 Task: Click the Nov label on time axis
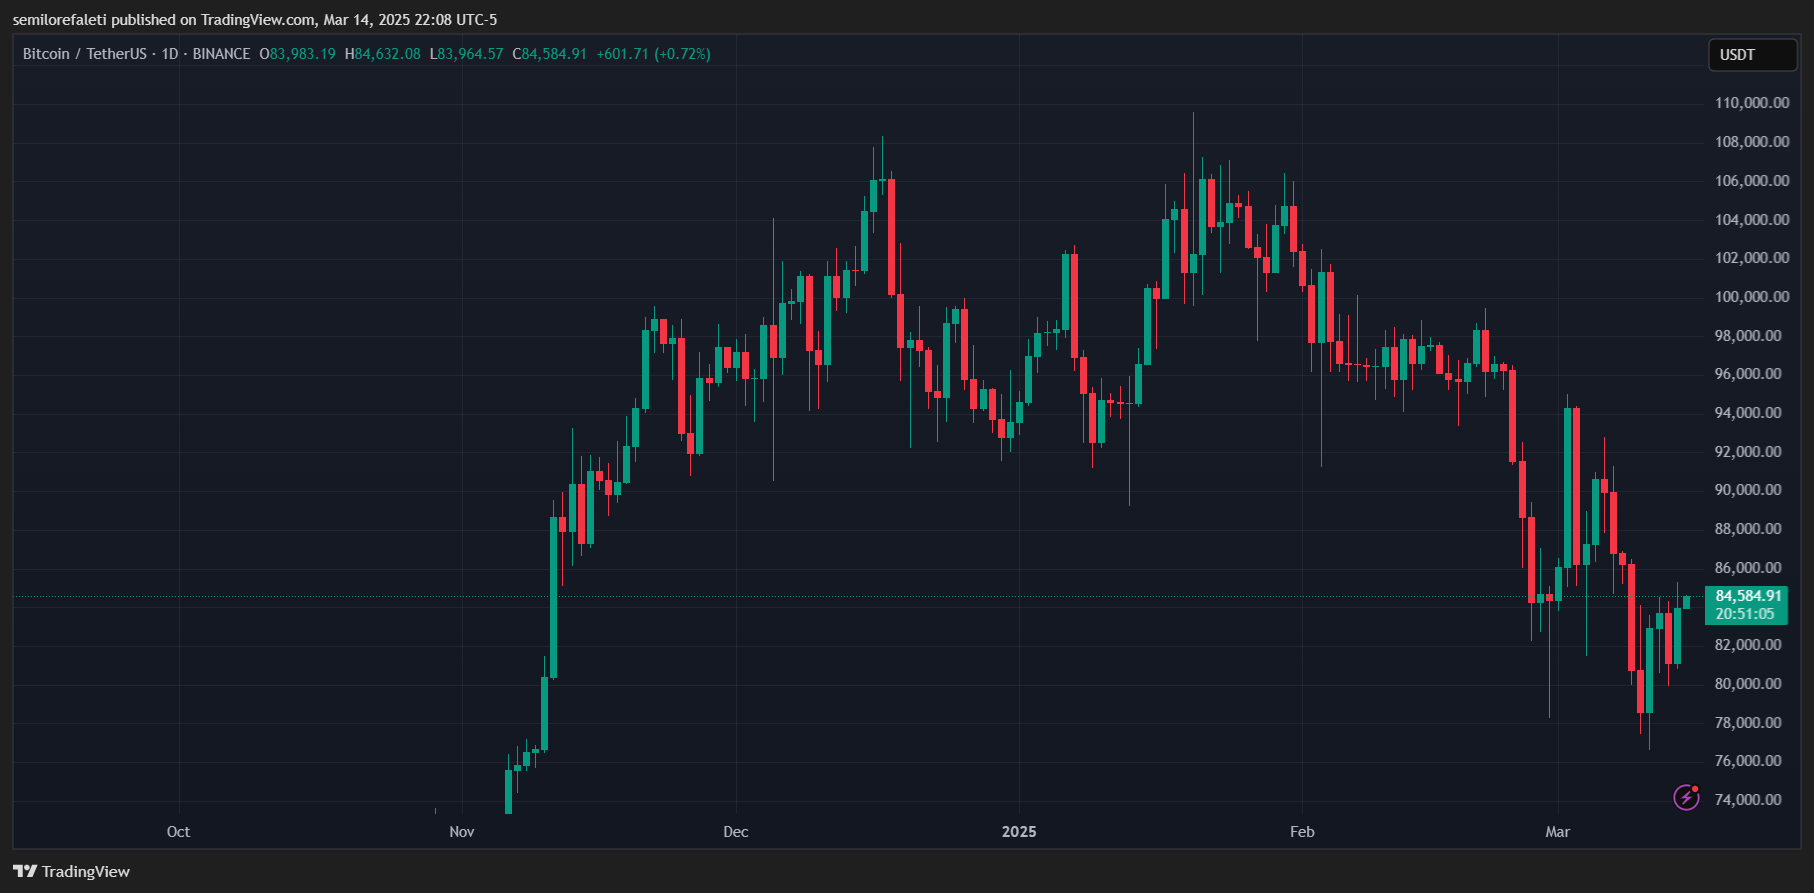tap(462, 832)
